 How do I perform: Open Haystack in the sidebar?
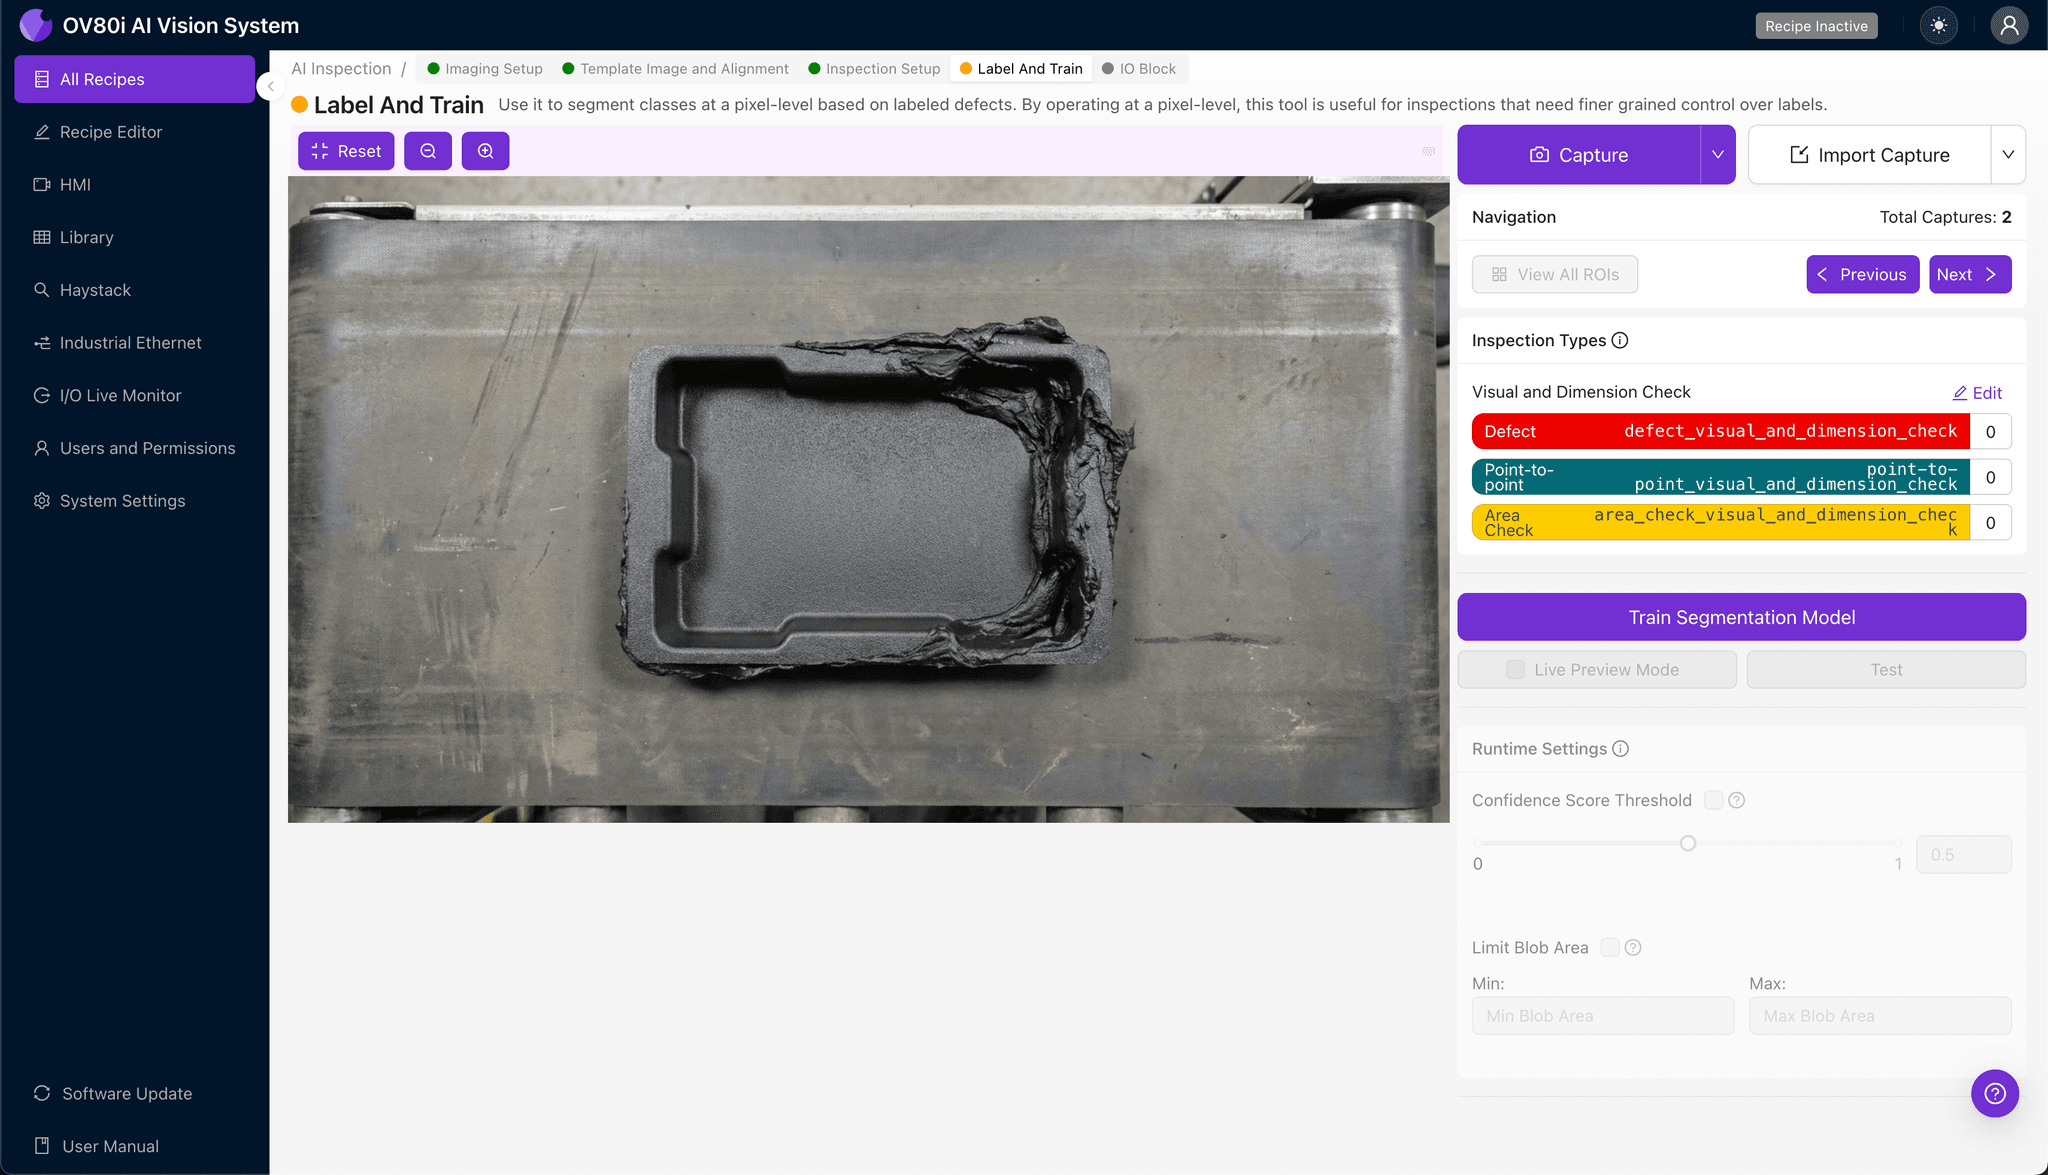point(95,290)
